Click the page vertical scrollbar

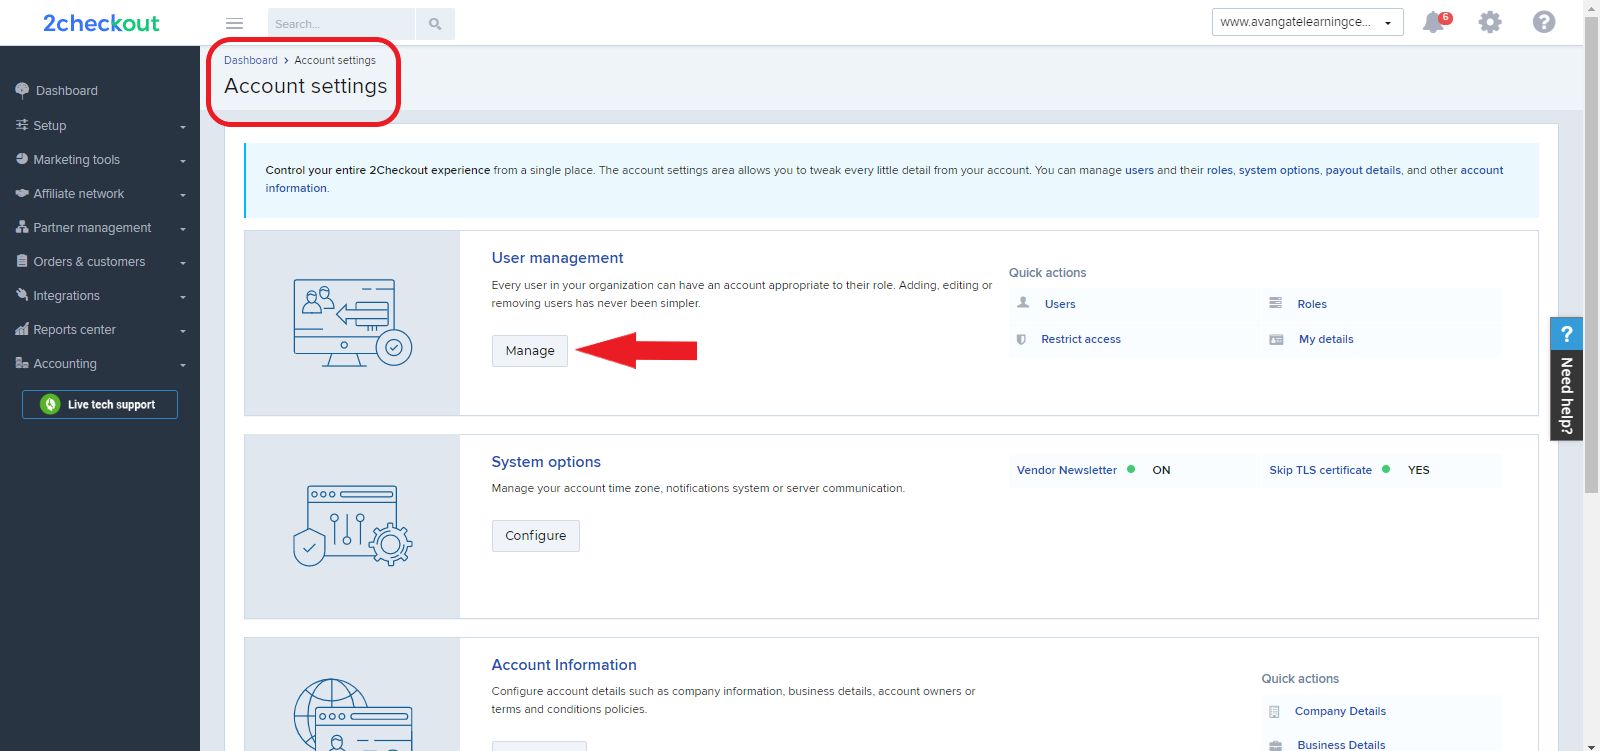click(1592, 255)
